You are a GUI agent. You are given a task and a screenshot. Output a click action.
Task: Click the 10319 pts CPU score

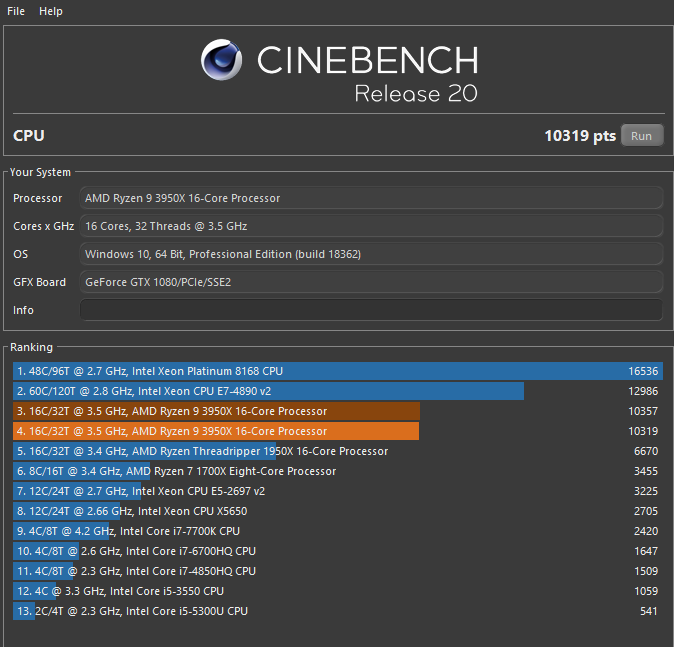580,136
